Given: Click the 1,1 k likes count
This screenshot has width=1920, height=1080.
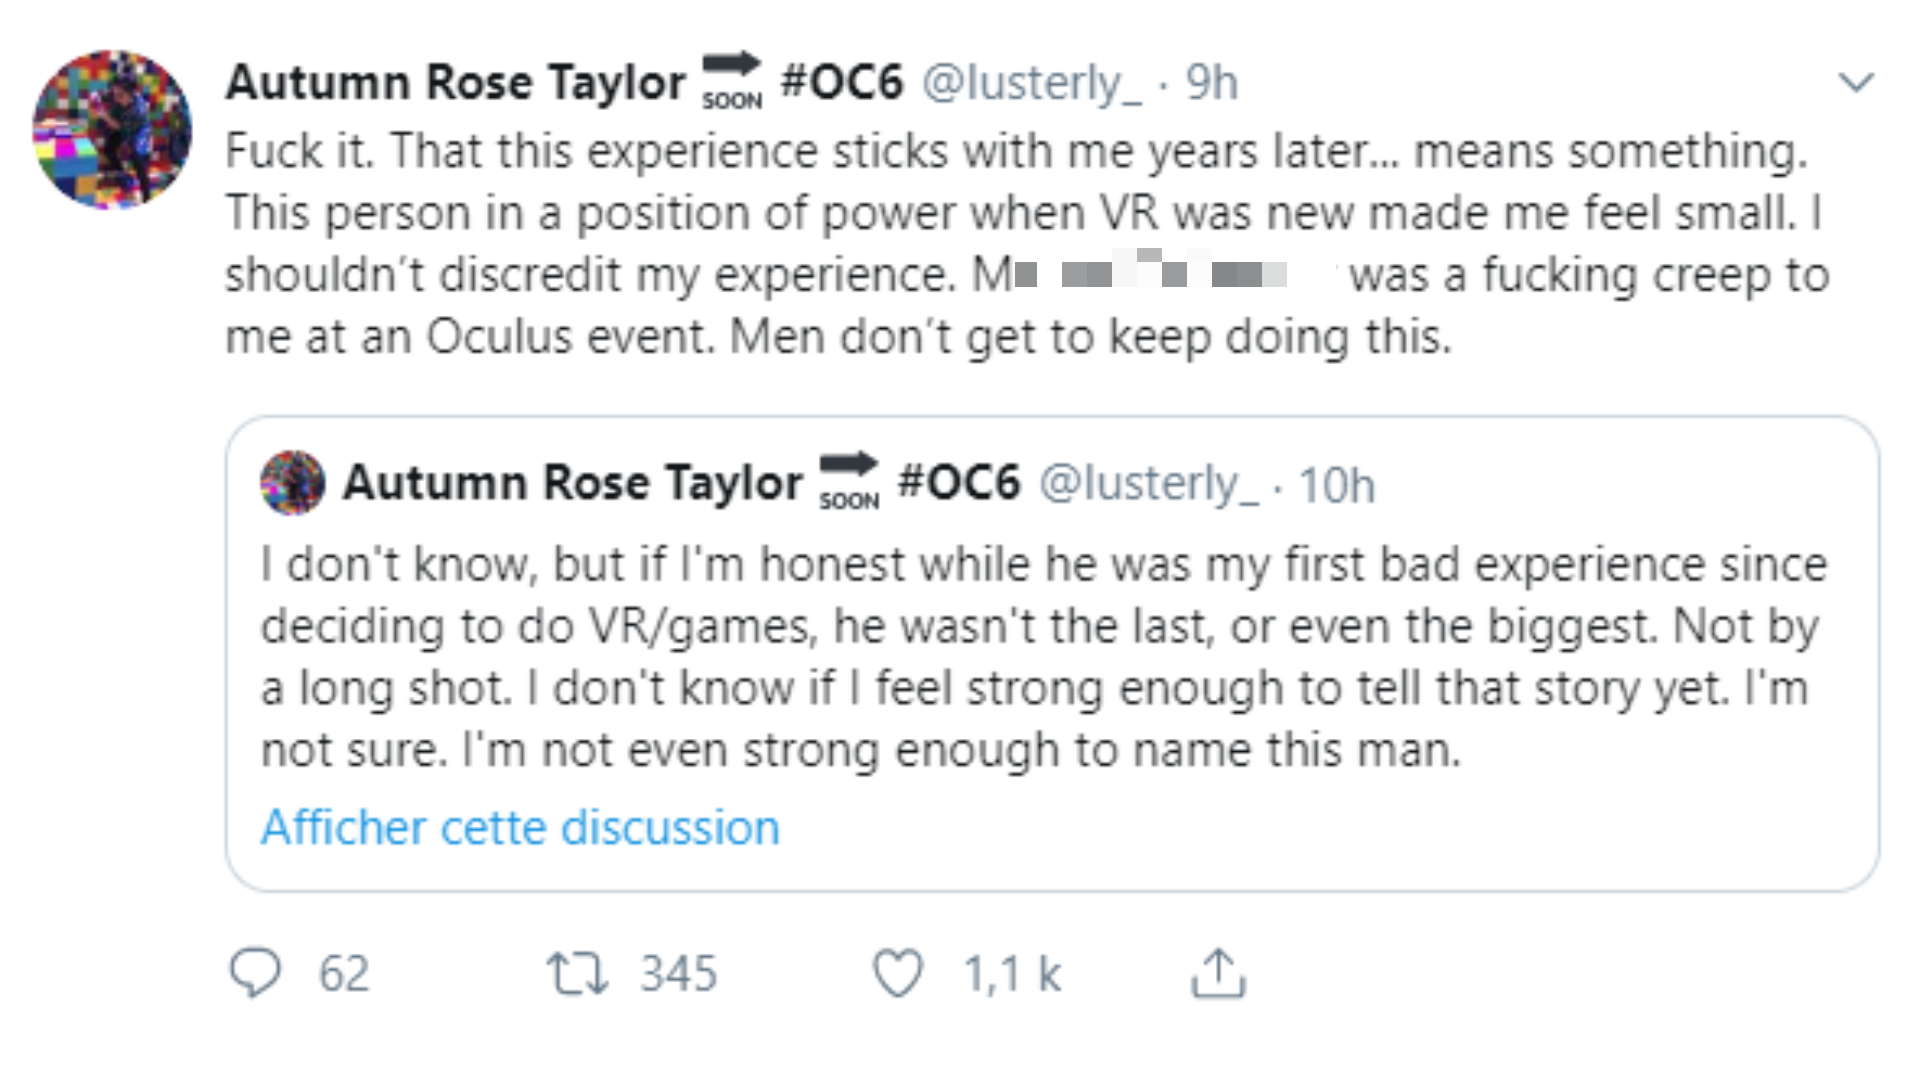Looking at the screenshot, I should pos(1011,974).
